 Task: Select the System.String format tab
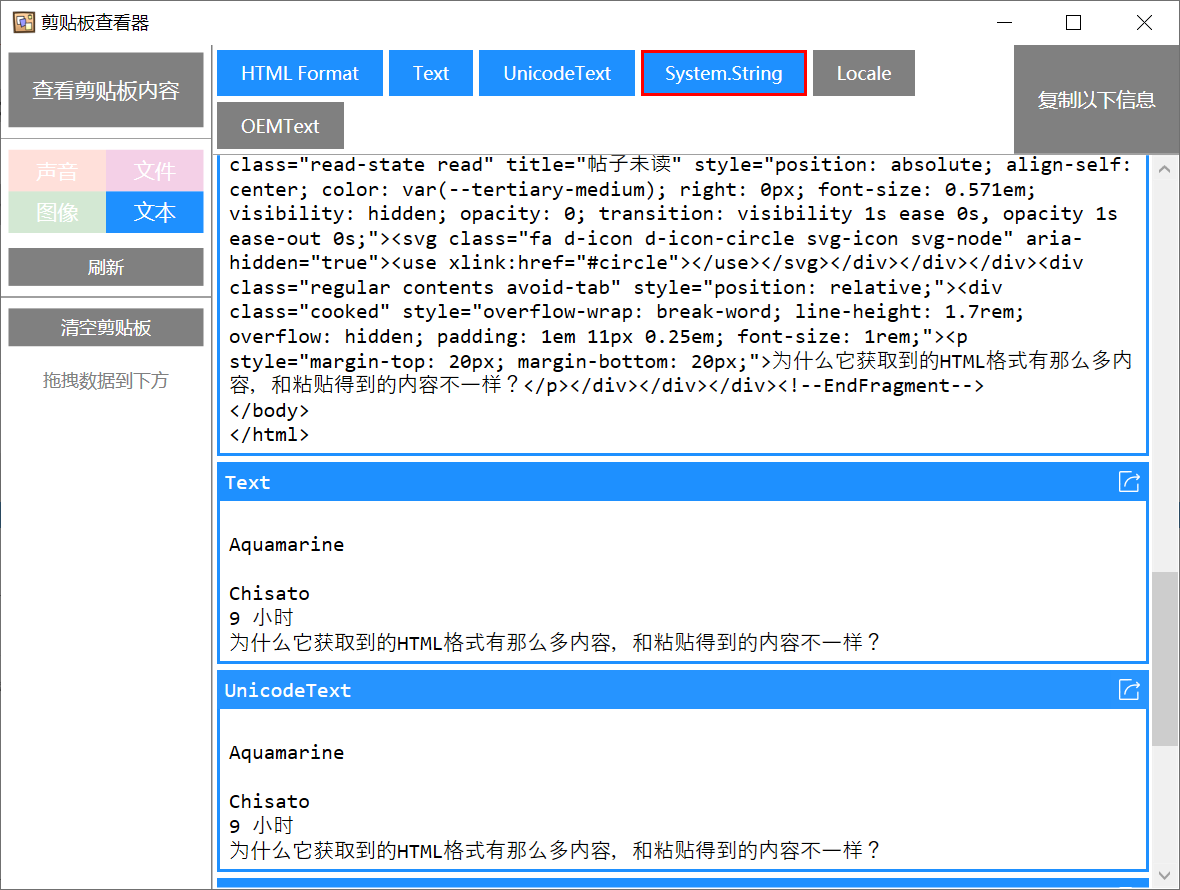pyautogui.click(x=723, y=73)
